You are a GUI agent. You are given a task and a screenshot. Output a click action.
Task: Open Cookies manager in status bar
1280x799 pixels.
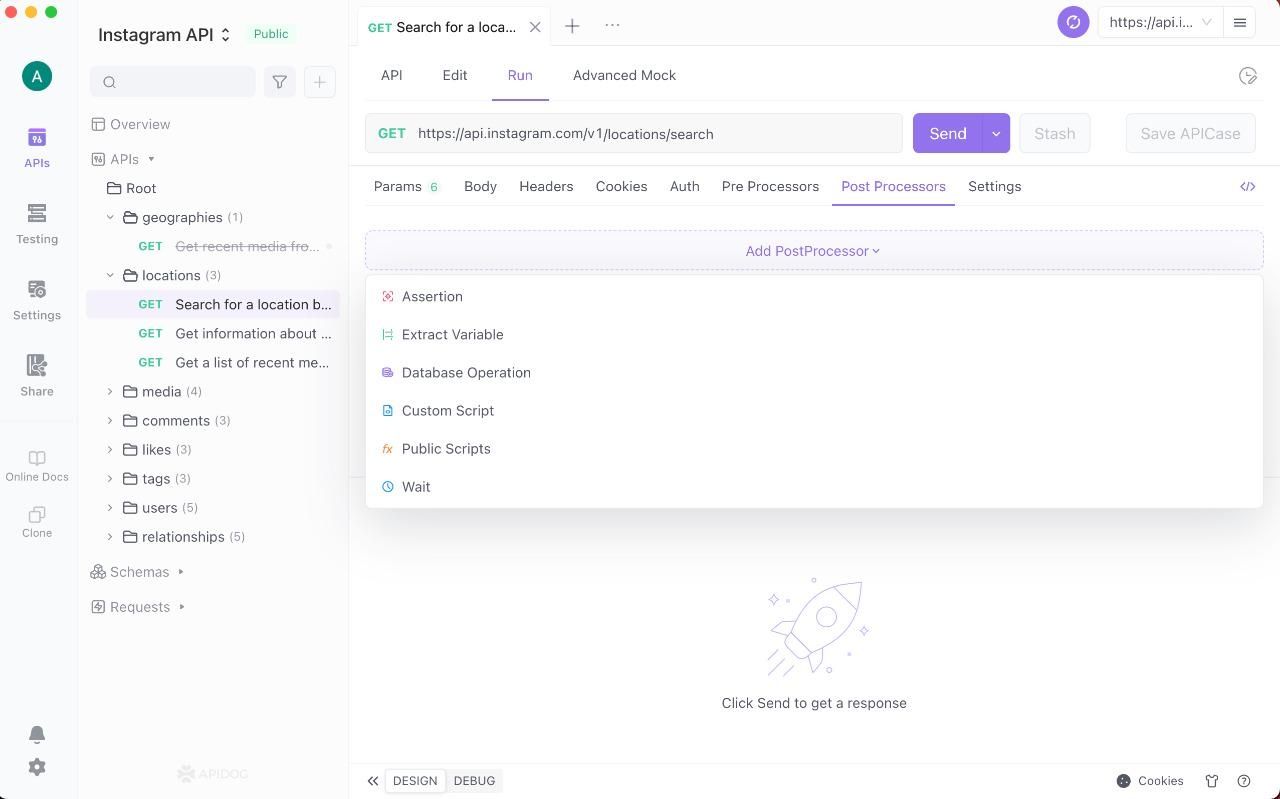pyautogui.click(x=1150, y=781)
